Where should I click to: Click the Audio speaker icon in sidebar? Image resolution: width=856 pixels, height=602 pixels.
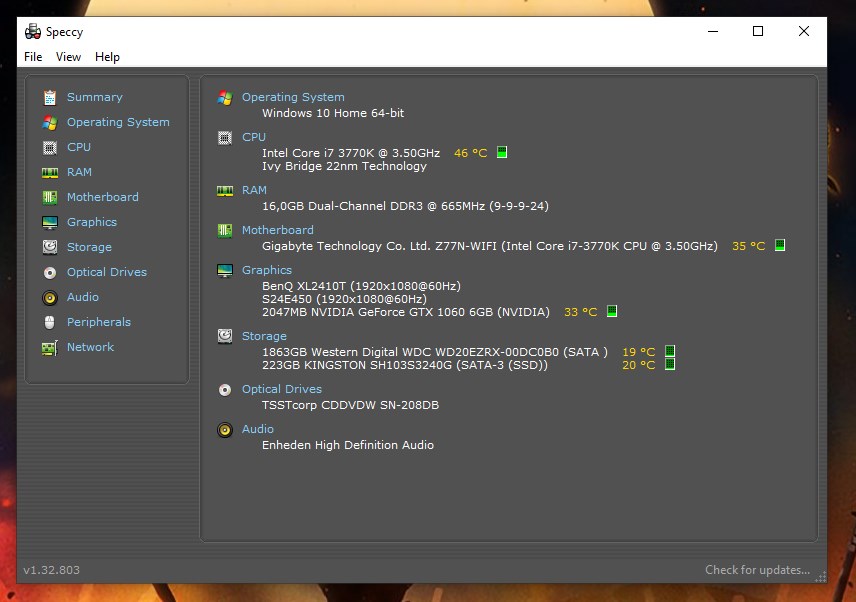50,297
